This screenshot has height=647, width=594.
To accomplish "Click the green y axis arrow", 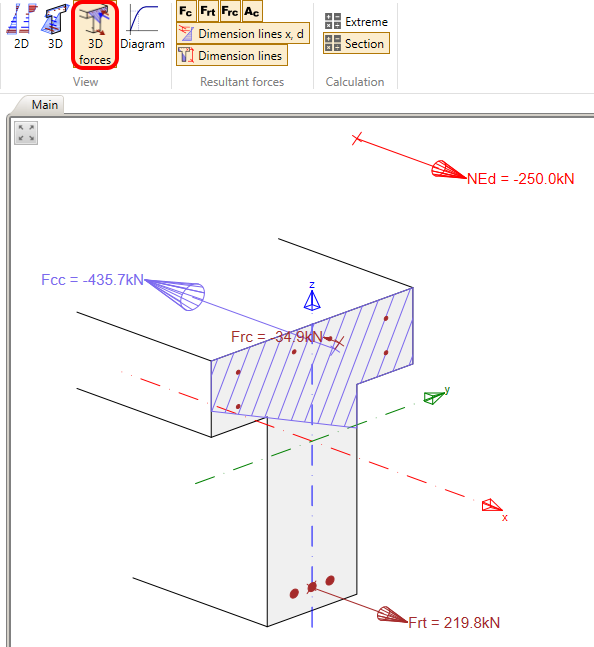I will [x=434, y=397].
